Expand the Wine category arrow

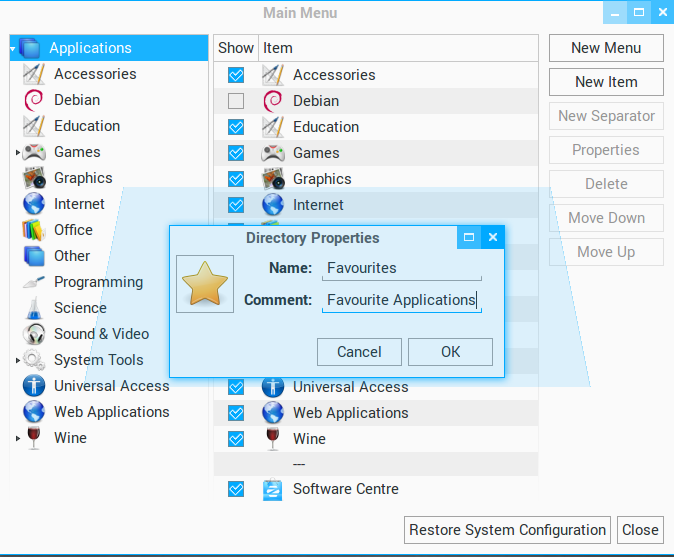17,439
